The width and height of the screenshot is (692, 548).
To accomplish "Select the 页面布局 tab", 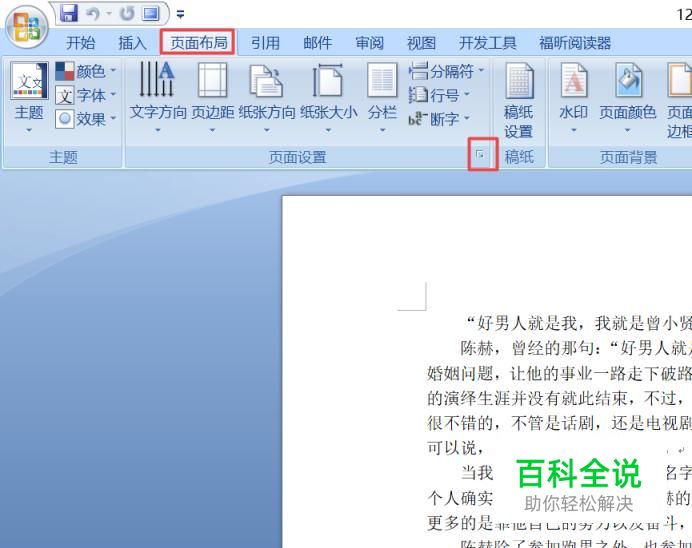I will (x=199, y=42).
